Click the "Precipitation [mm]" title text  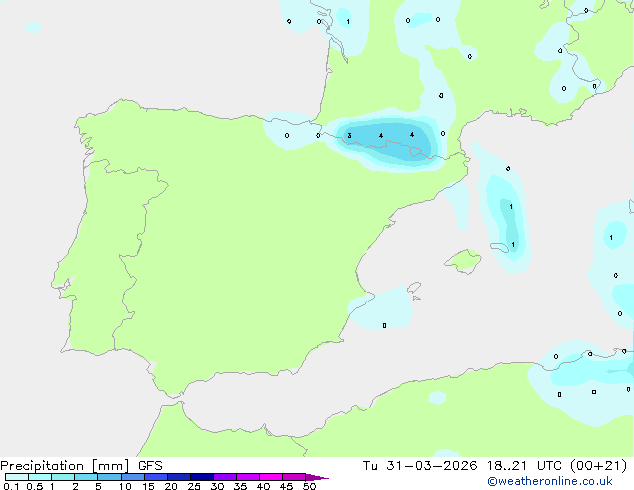point(64,466)
